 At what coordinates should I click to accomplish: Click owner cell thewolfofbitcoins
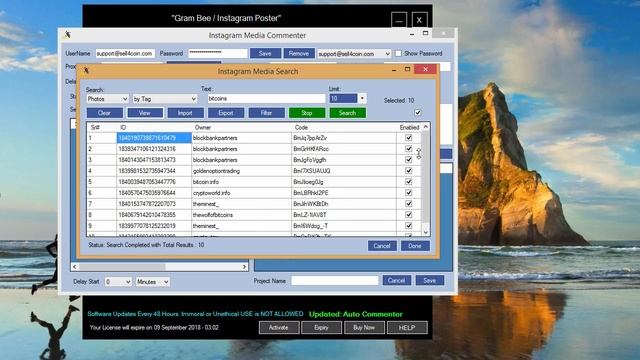241,215
